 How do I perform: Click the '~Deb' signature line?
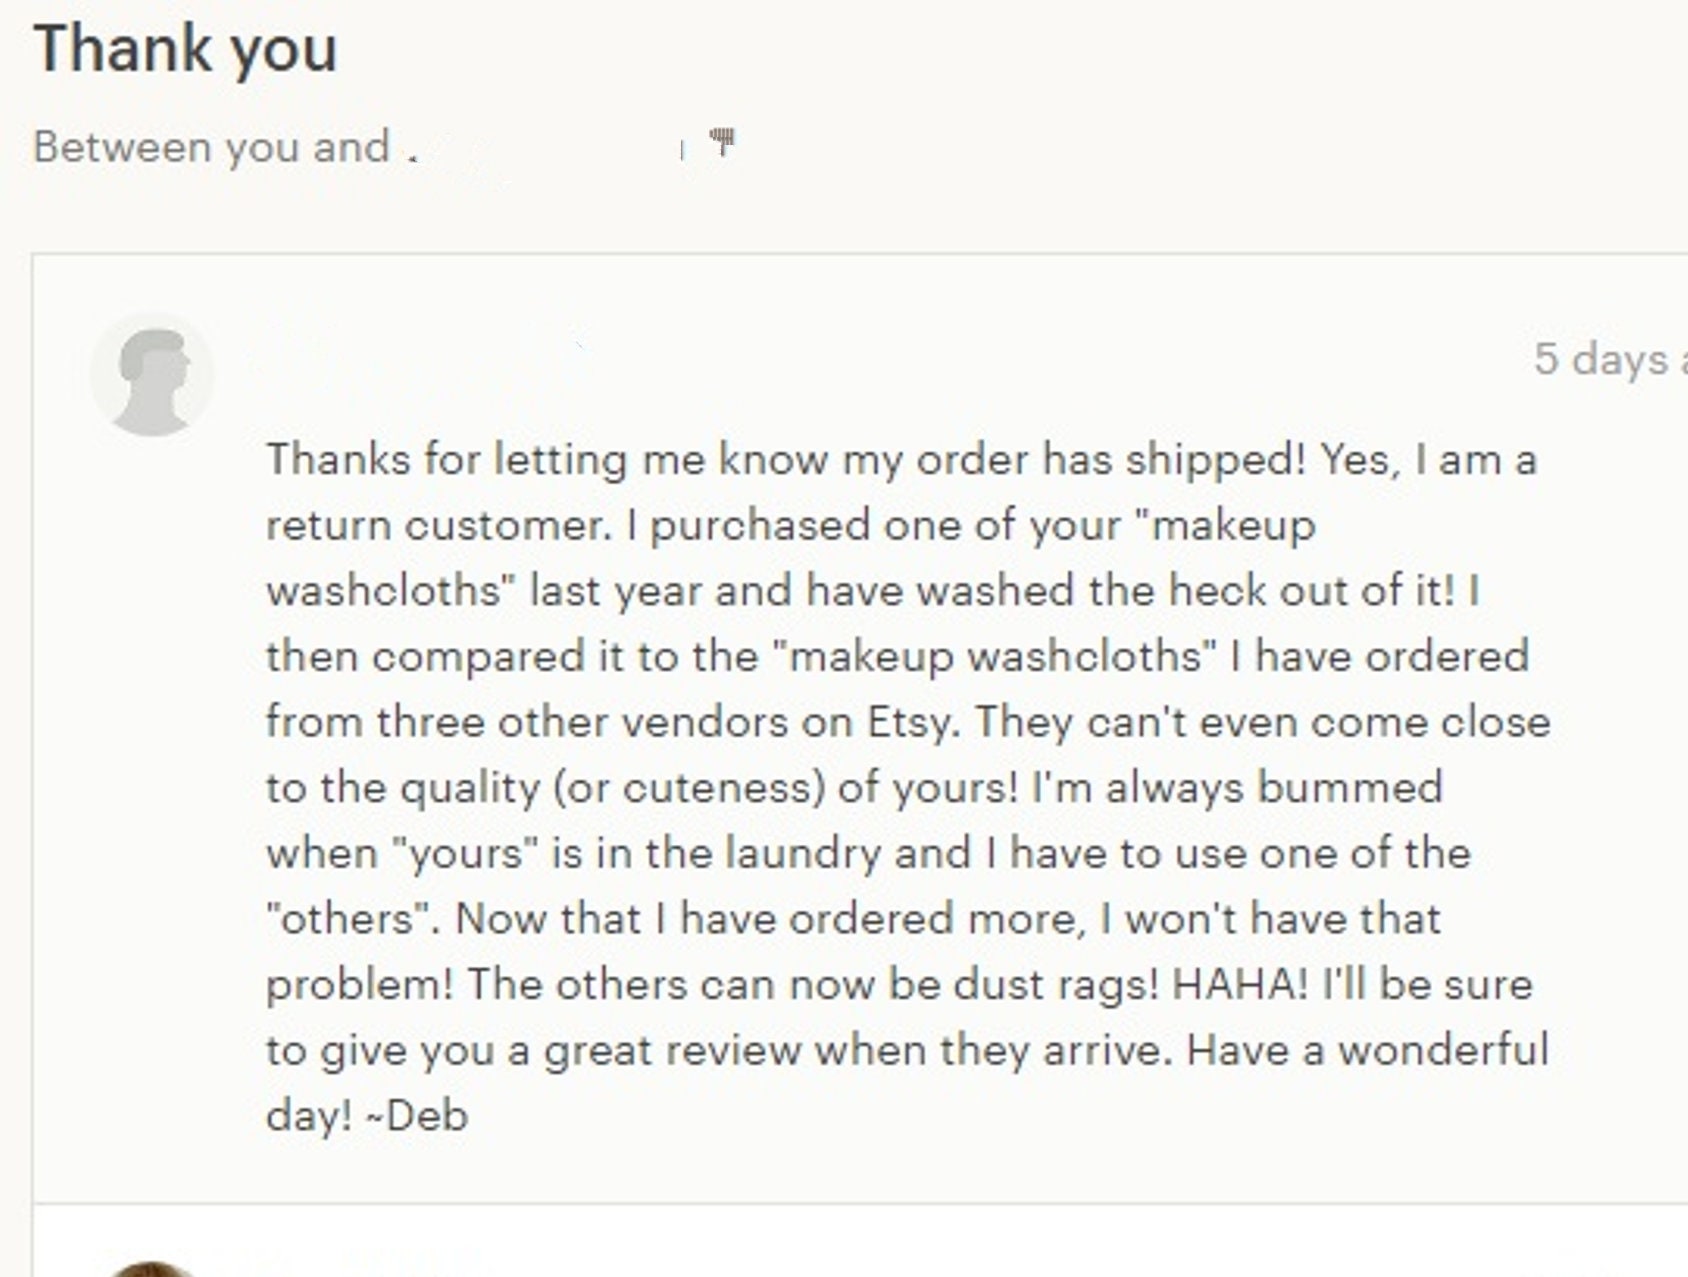click(x=367, y=1116)
